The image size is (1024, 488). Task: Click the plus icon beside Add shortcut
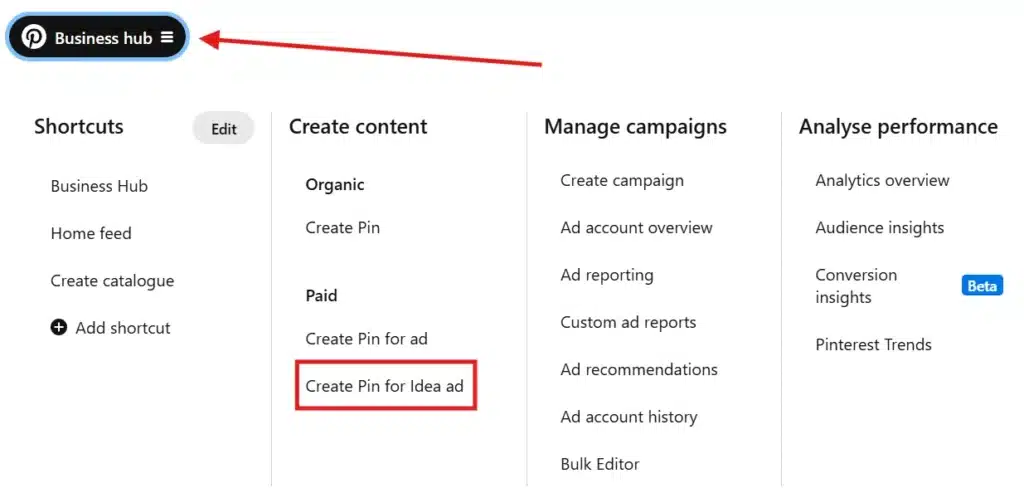[x=59, y=327]
